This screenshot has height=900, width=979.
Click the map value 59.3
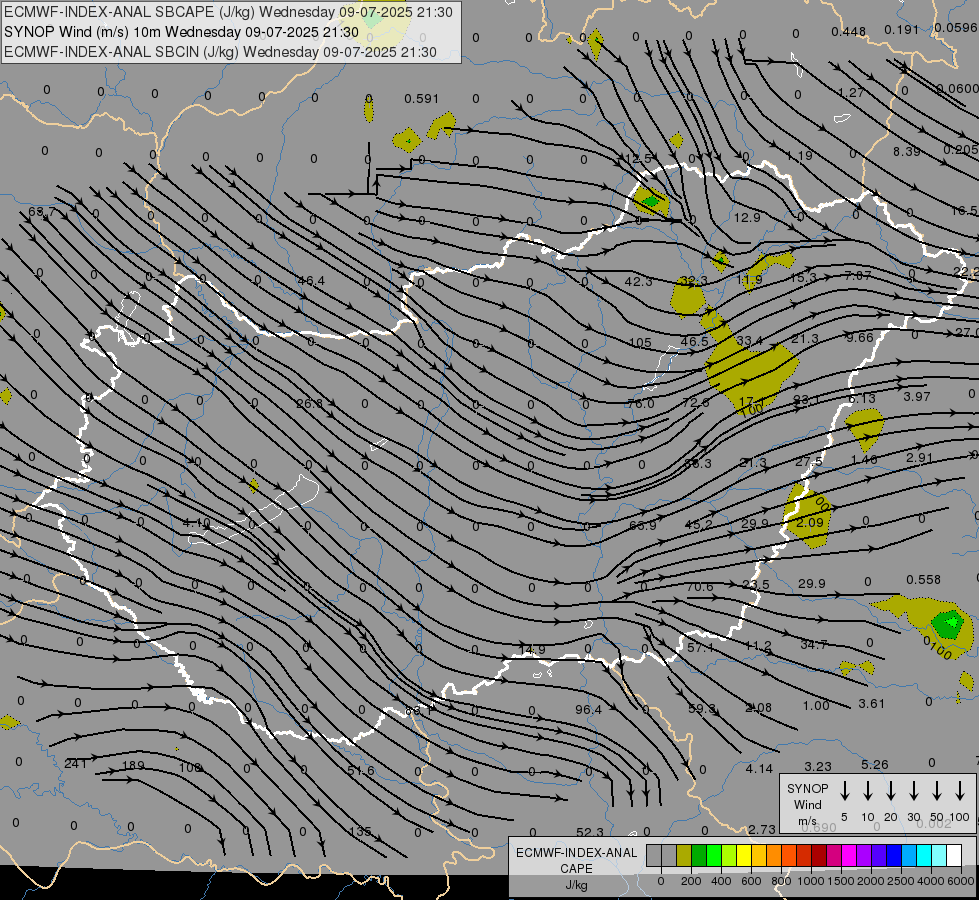[702, 709]
